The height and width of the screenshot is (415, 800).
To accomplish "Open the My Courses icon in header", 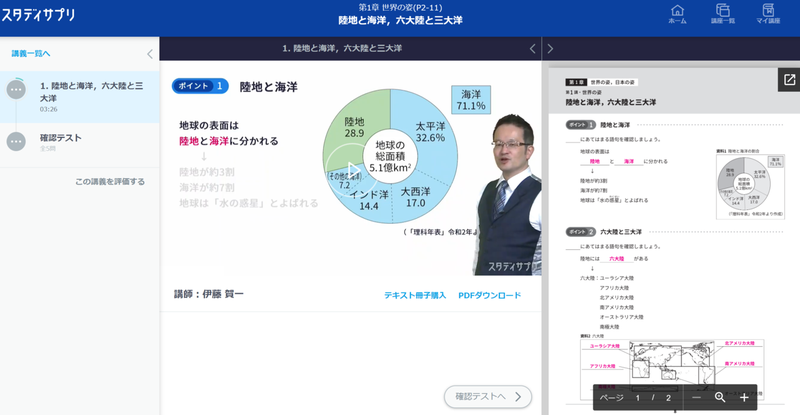I will click(x=768, y=14).
